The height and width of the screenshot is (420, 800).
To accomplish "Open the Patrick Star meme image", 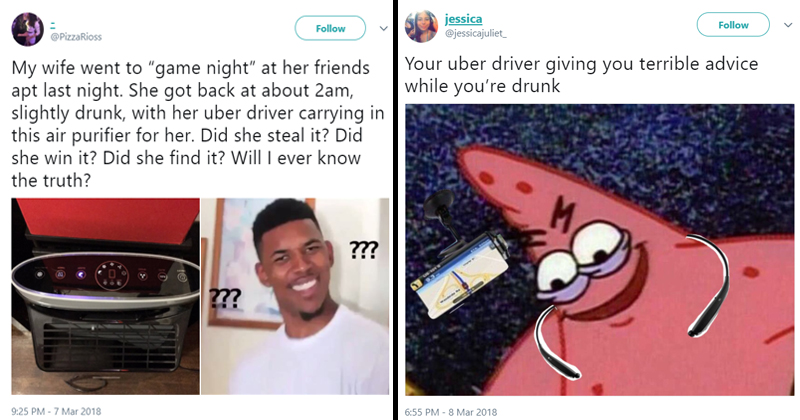I will point(599,250).
